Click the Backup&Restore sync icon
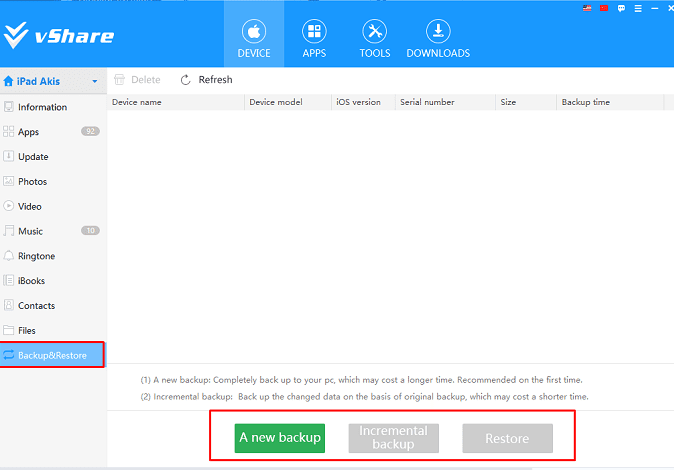Viewport: 674px width, 470px height. (x=8, y=355)
